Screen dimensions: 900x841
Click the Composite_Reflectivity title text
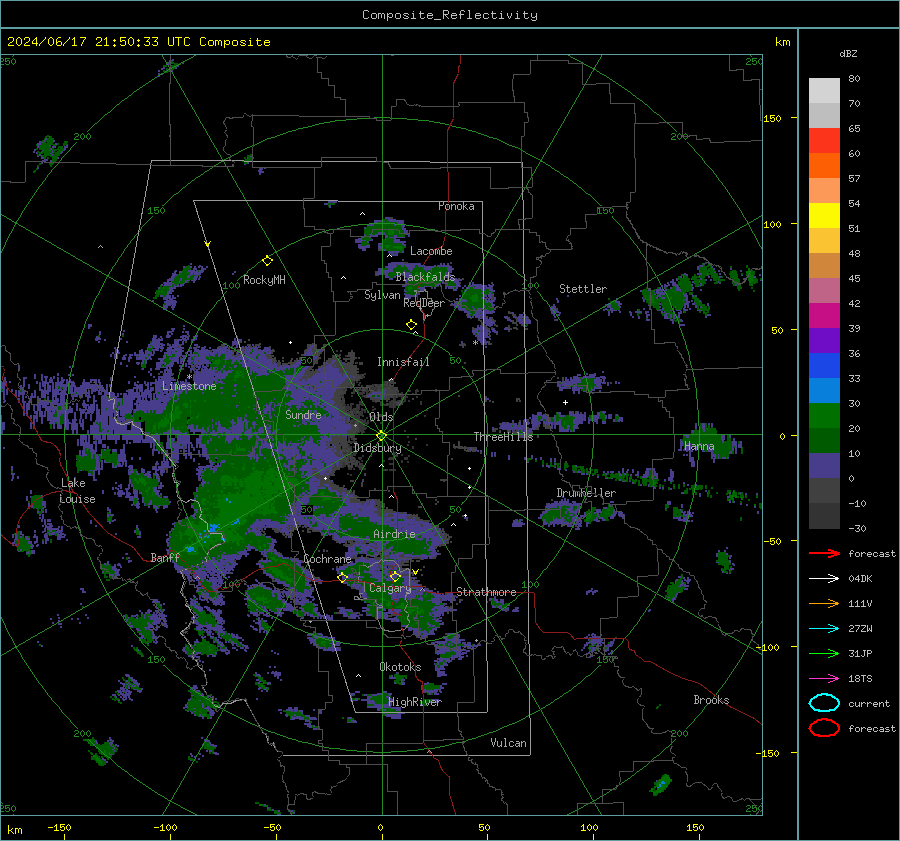[x=449, y=15]
